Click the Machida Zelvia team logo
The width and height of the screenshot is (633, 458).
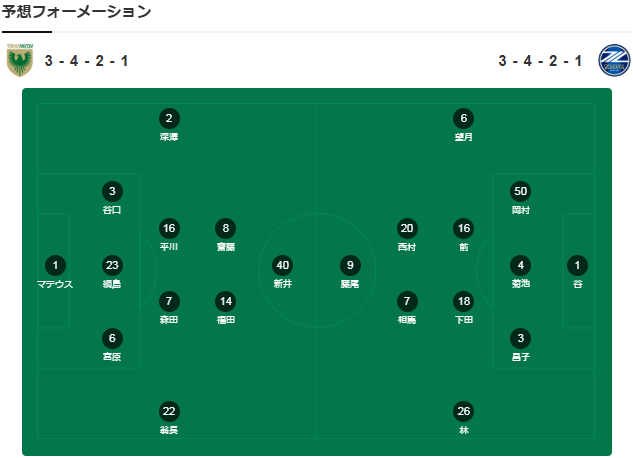pos(614,60)
